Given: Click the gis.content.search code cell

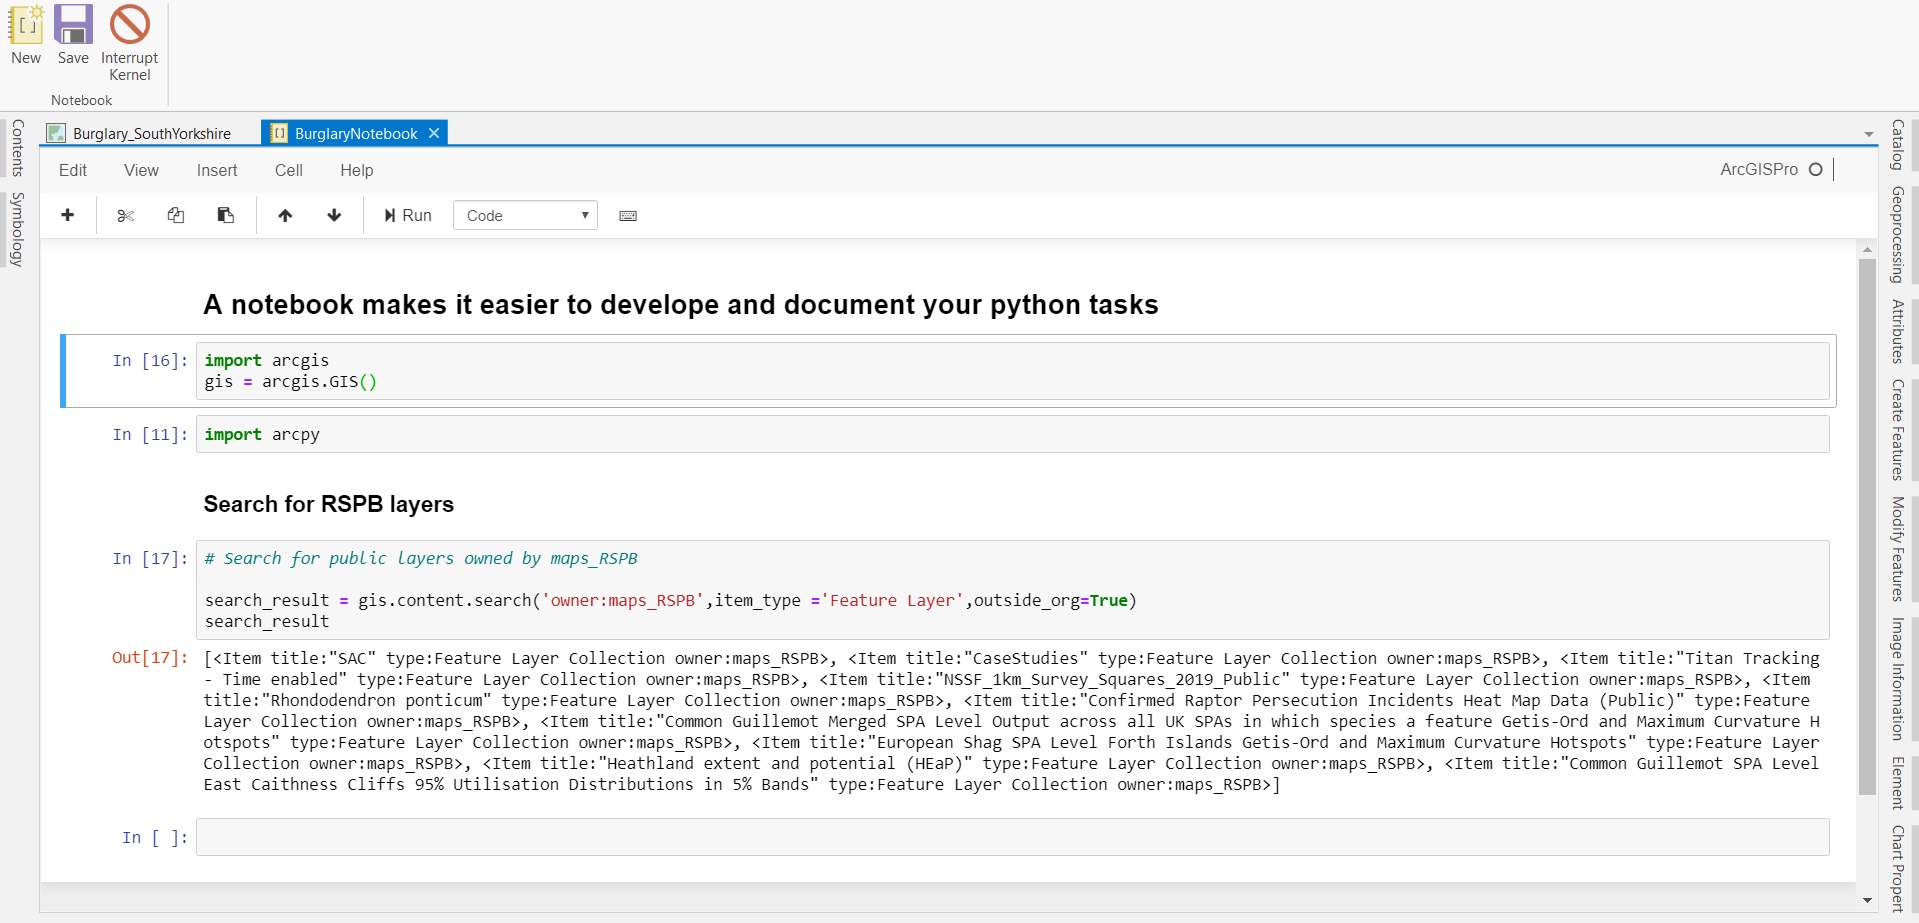Looking at the screenshot, I should click(1013, 590).
